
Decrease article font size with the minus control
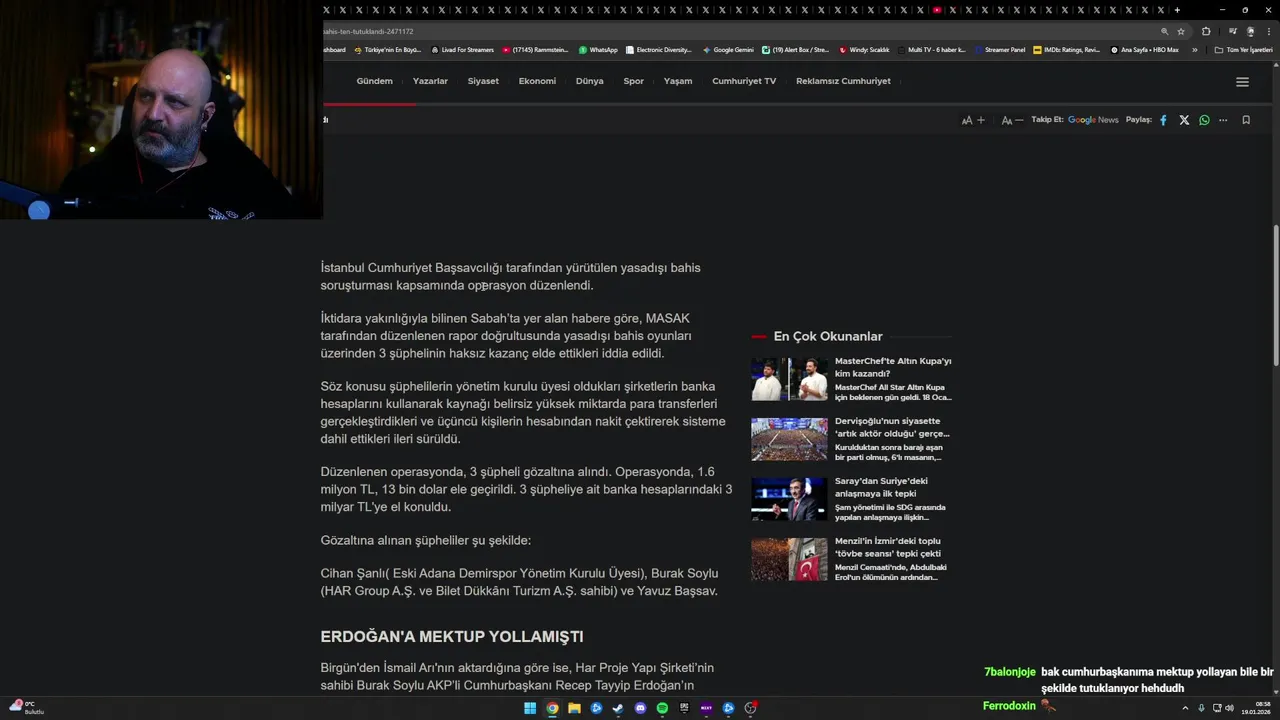(x=1013, y=120)
